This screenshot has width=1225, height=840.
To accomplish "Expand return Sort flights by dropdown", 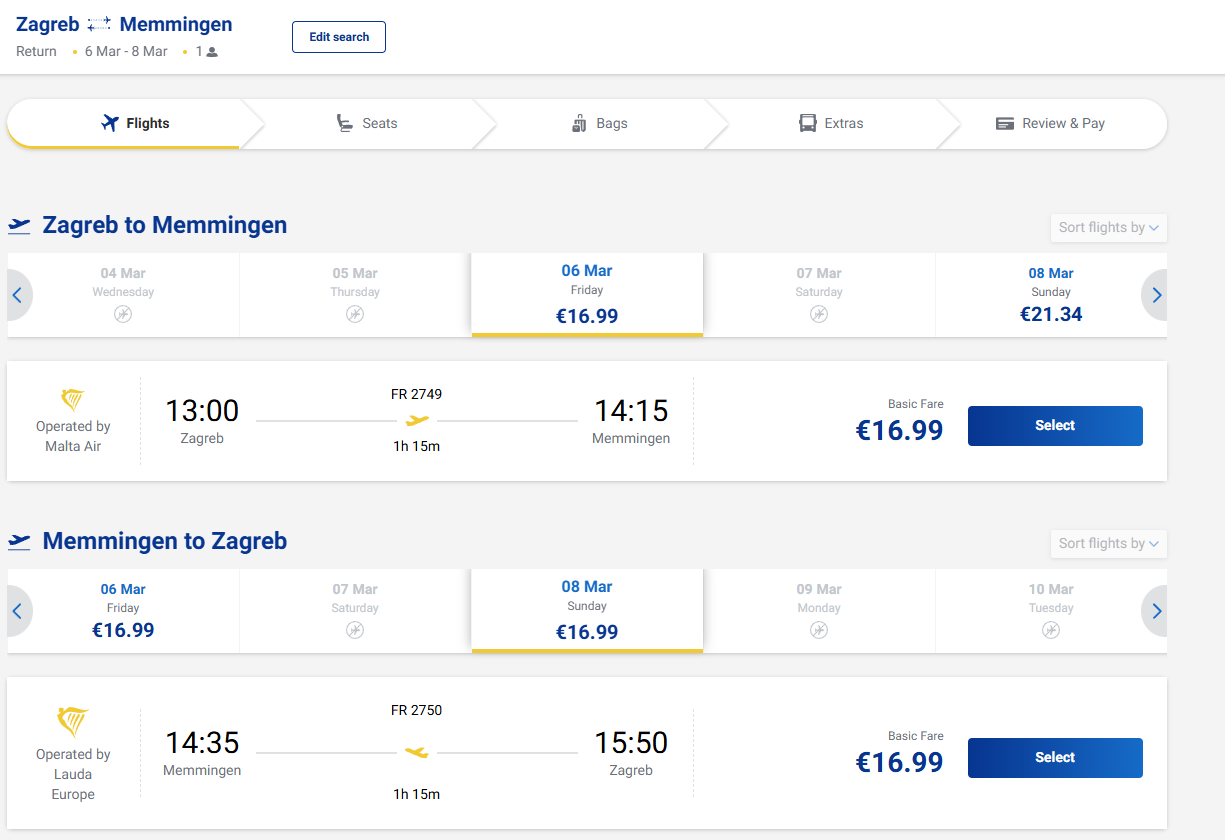I will (1108, 544).
